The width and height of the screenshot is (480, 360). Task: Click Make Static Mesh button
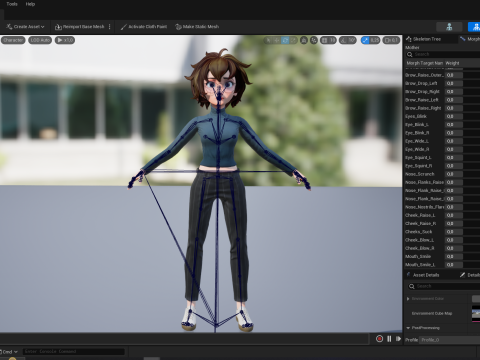point(197,27)
